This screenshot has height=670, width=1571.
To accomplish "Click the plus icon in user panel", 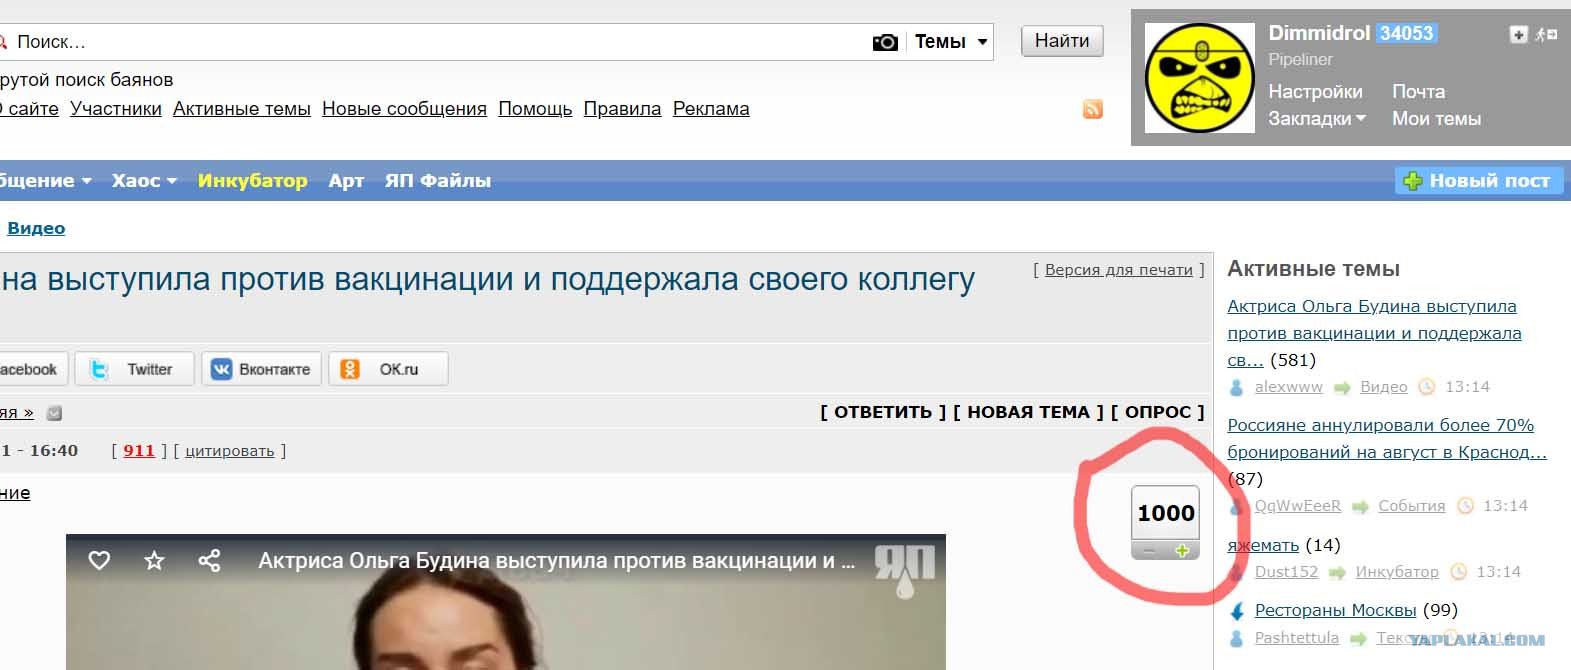I will point(1518,34).
